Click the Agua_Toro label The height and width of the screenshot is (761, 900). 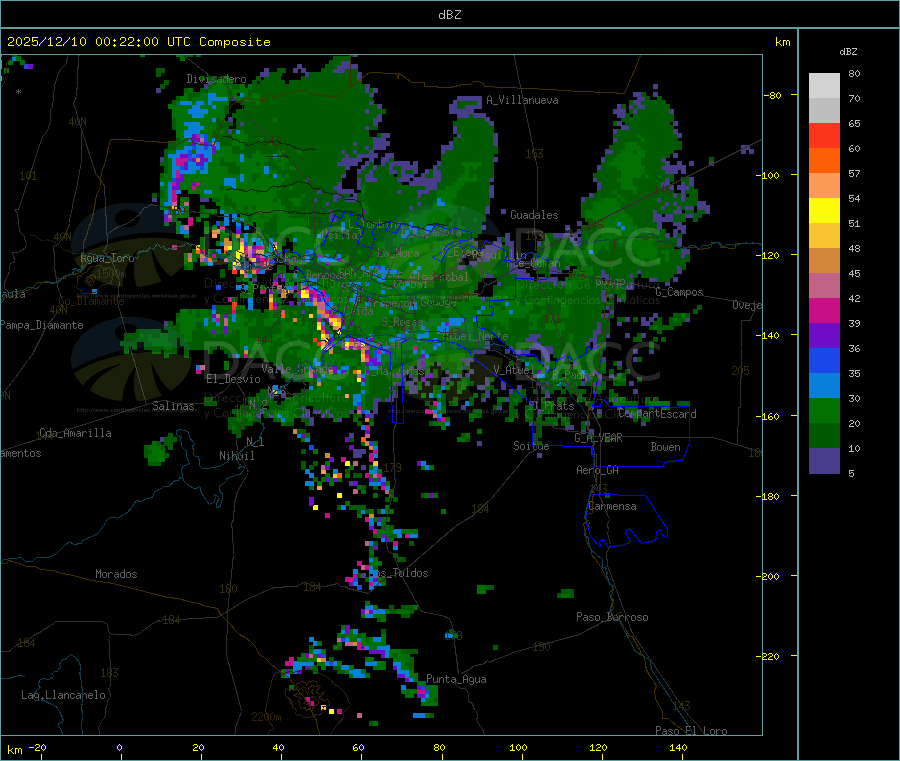click(107, 258)
